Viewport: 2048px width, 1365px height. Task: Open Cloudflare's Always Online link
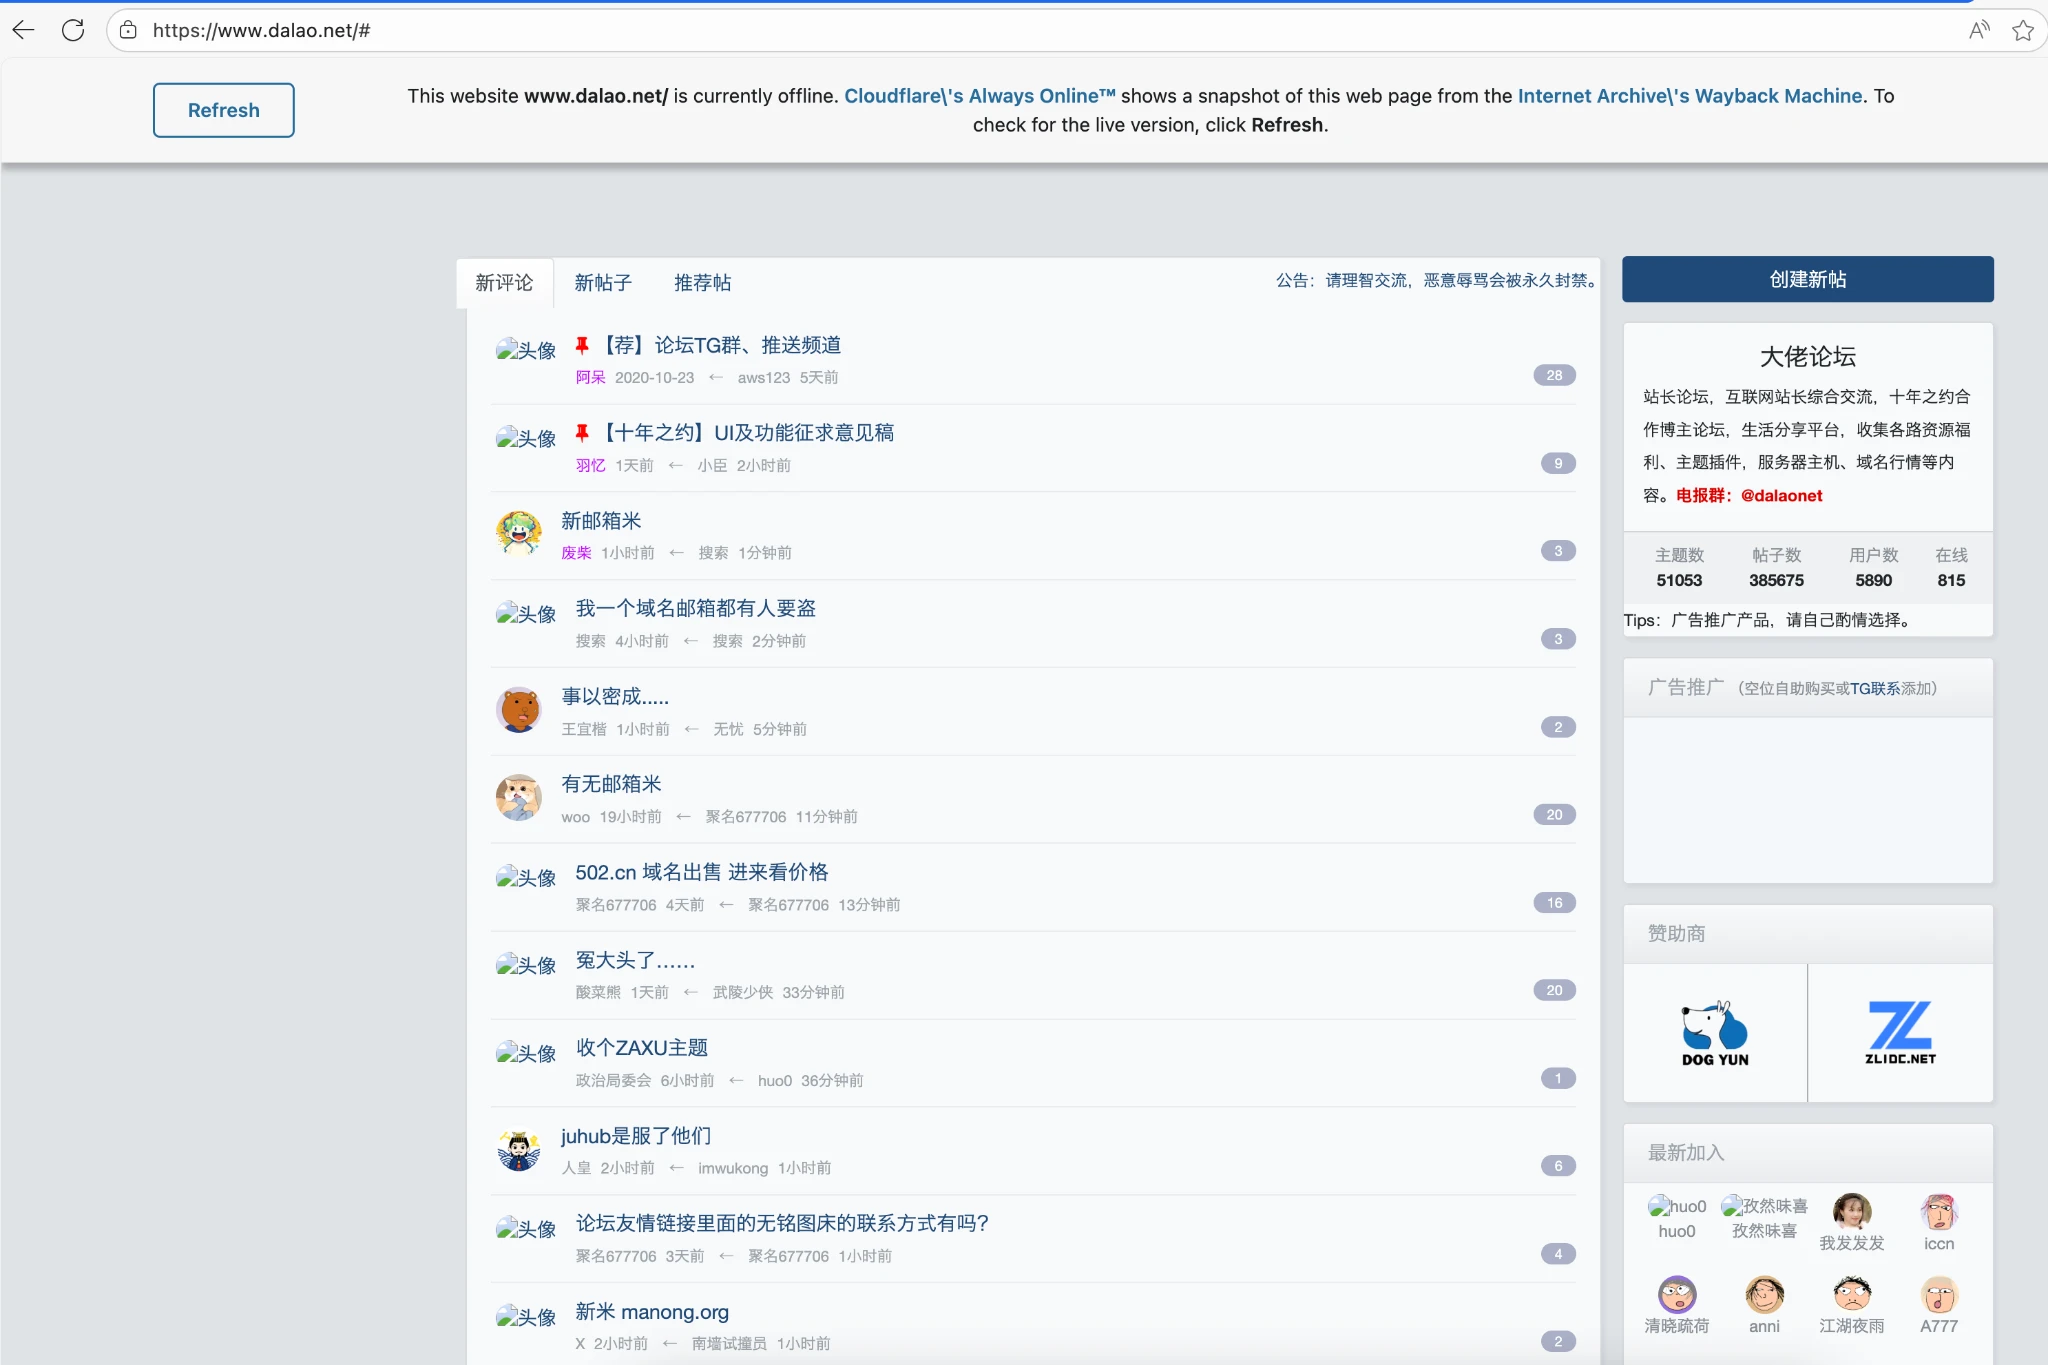tap(980, 96)
